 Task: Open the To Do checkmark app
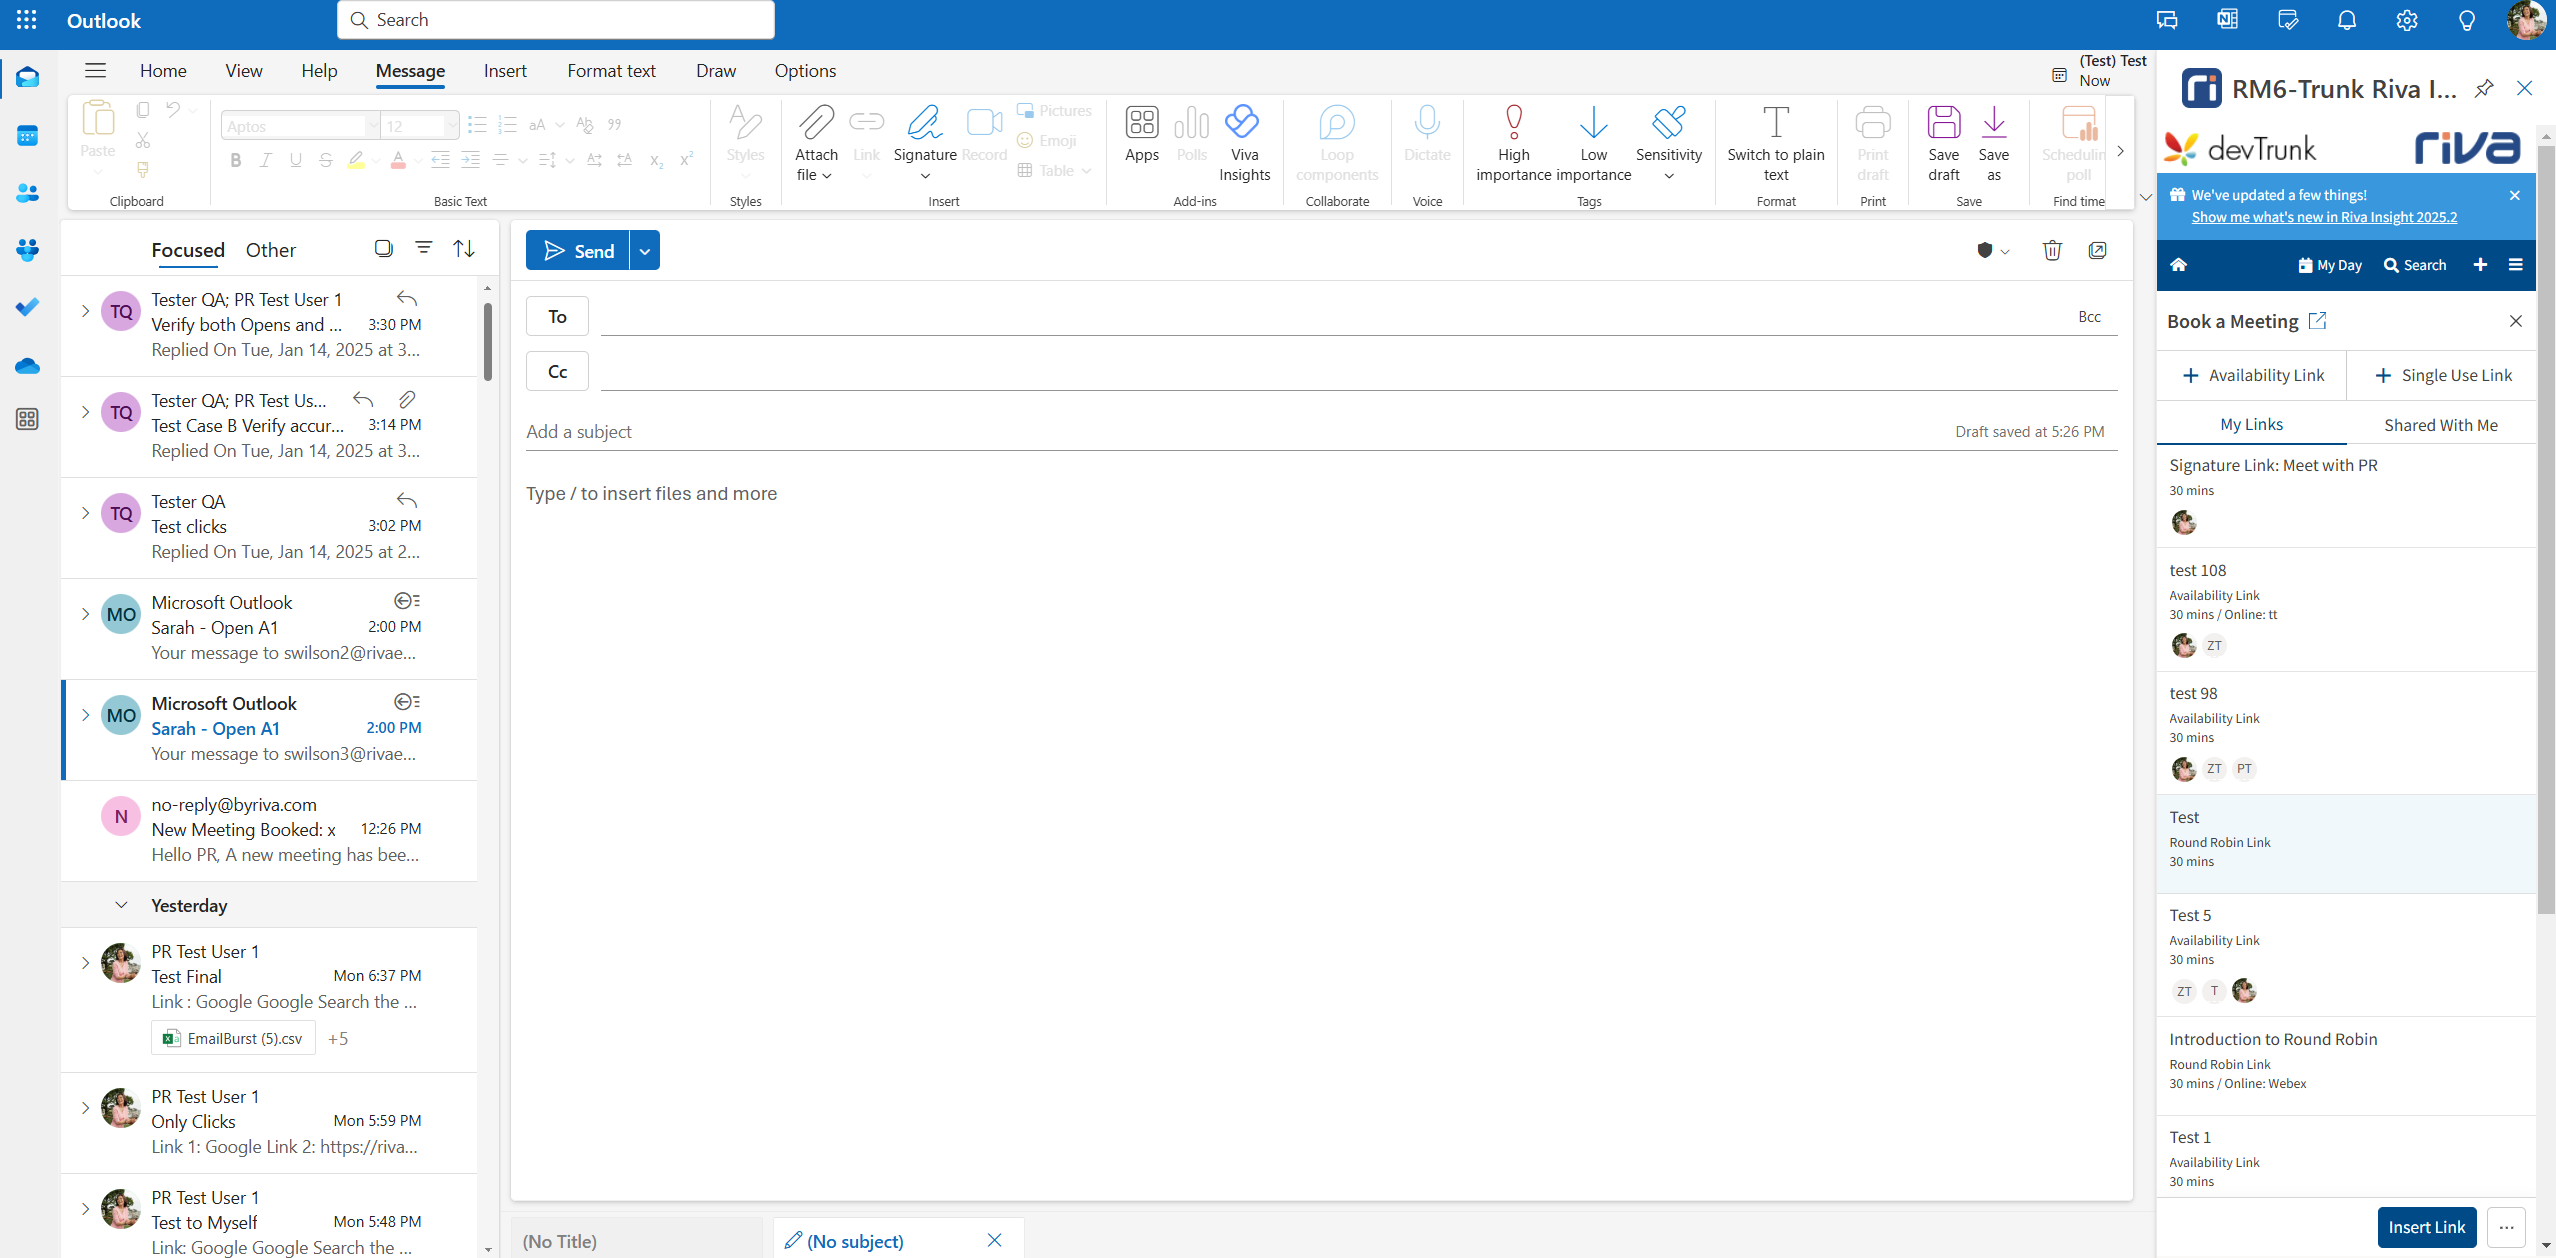[x=27, y=307]
